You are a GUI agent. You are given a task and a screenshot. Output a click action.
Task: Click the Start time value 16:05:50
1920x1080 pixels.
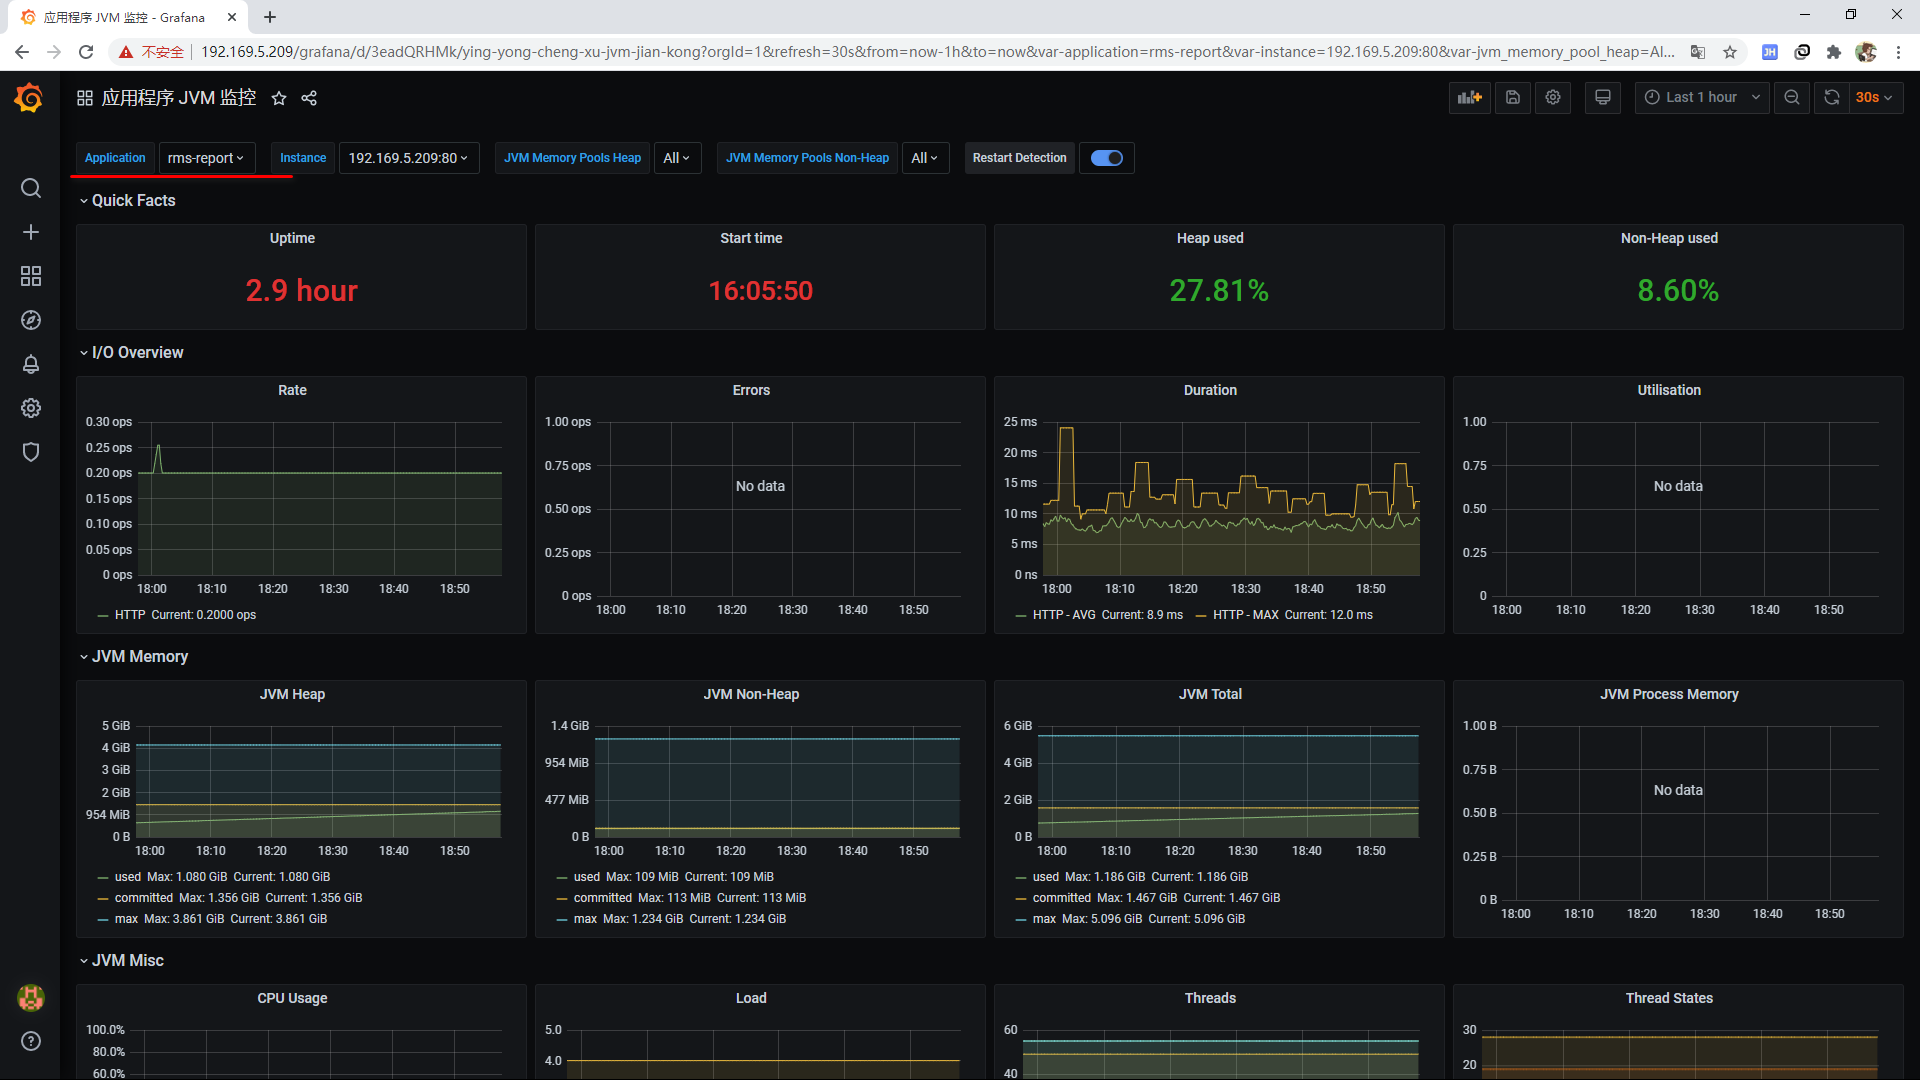(x=760, y=291)
